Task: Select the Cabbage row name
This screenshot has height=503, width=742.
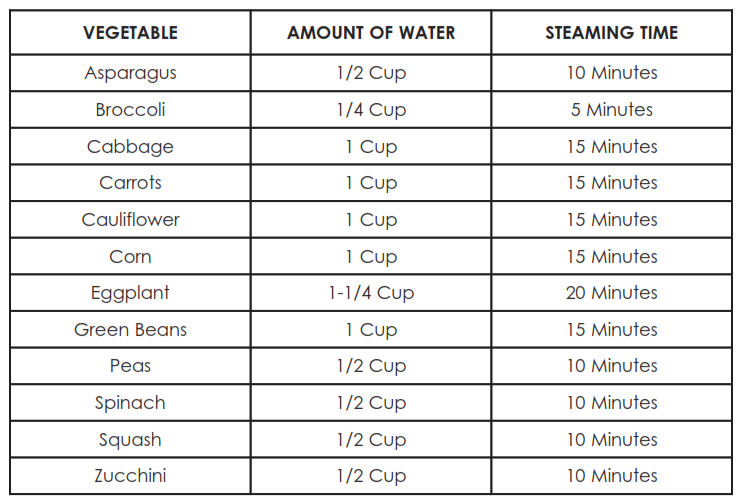Action: click(131, 147)
